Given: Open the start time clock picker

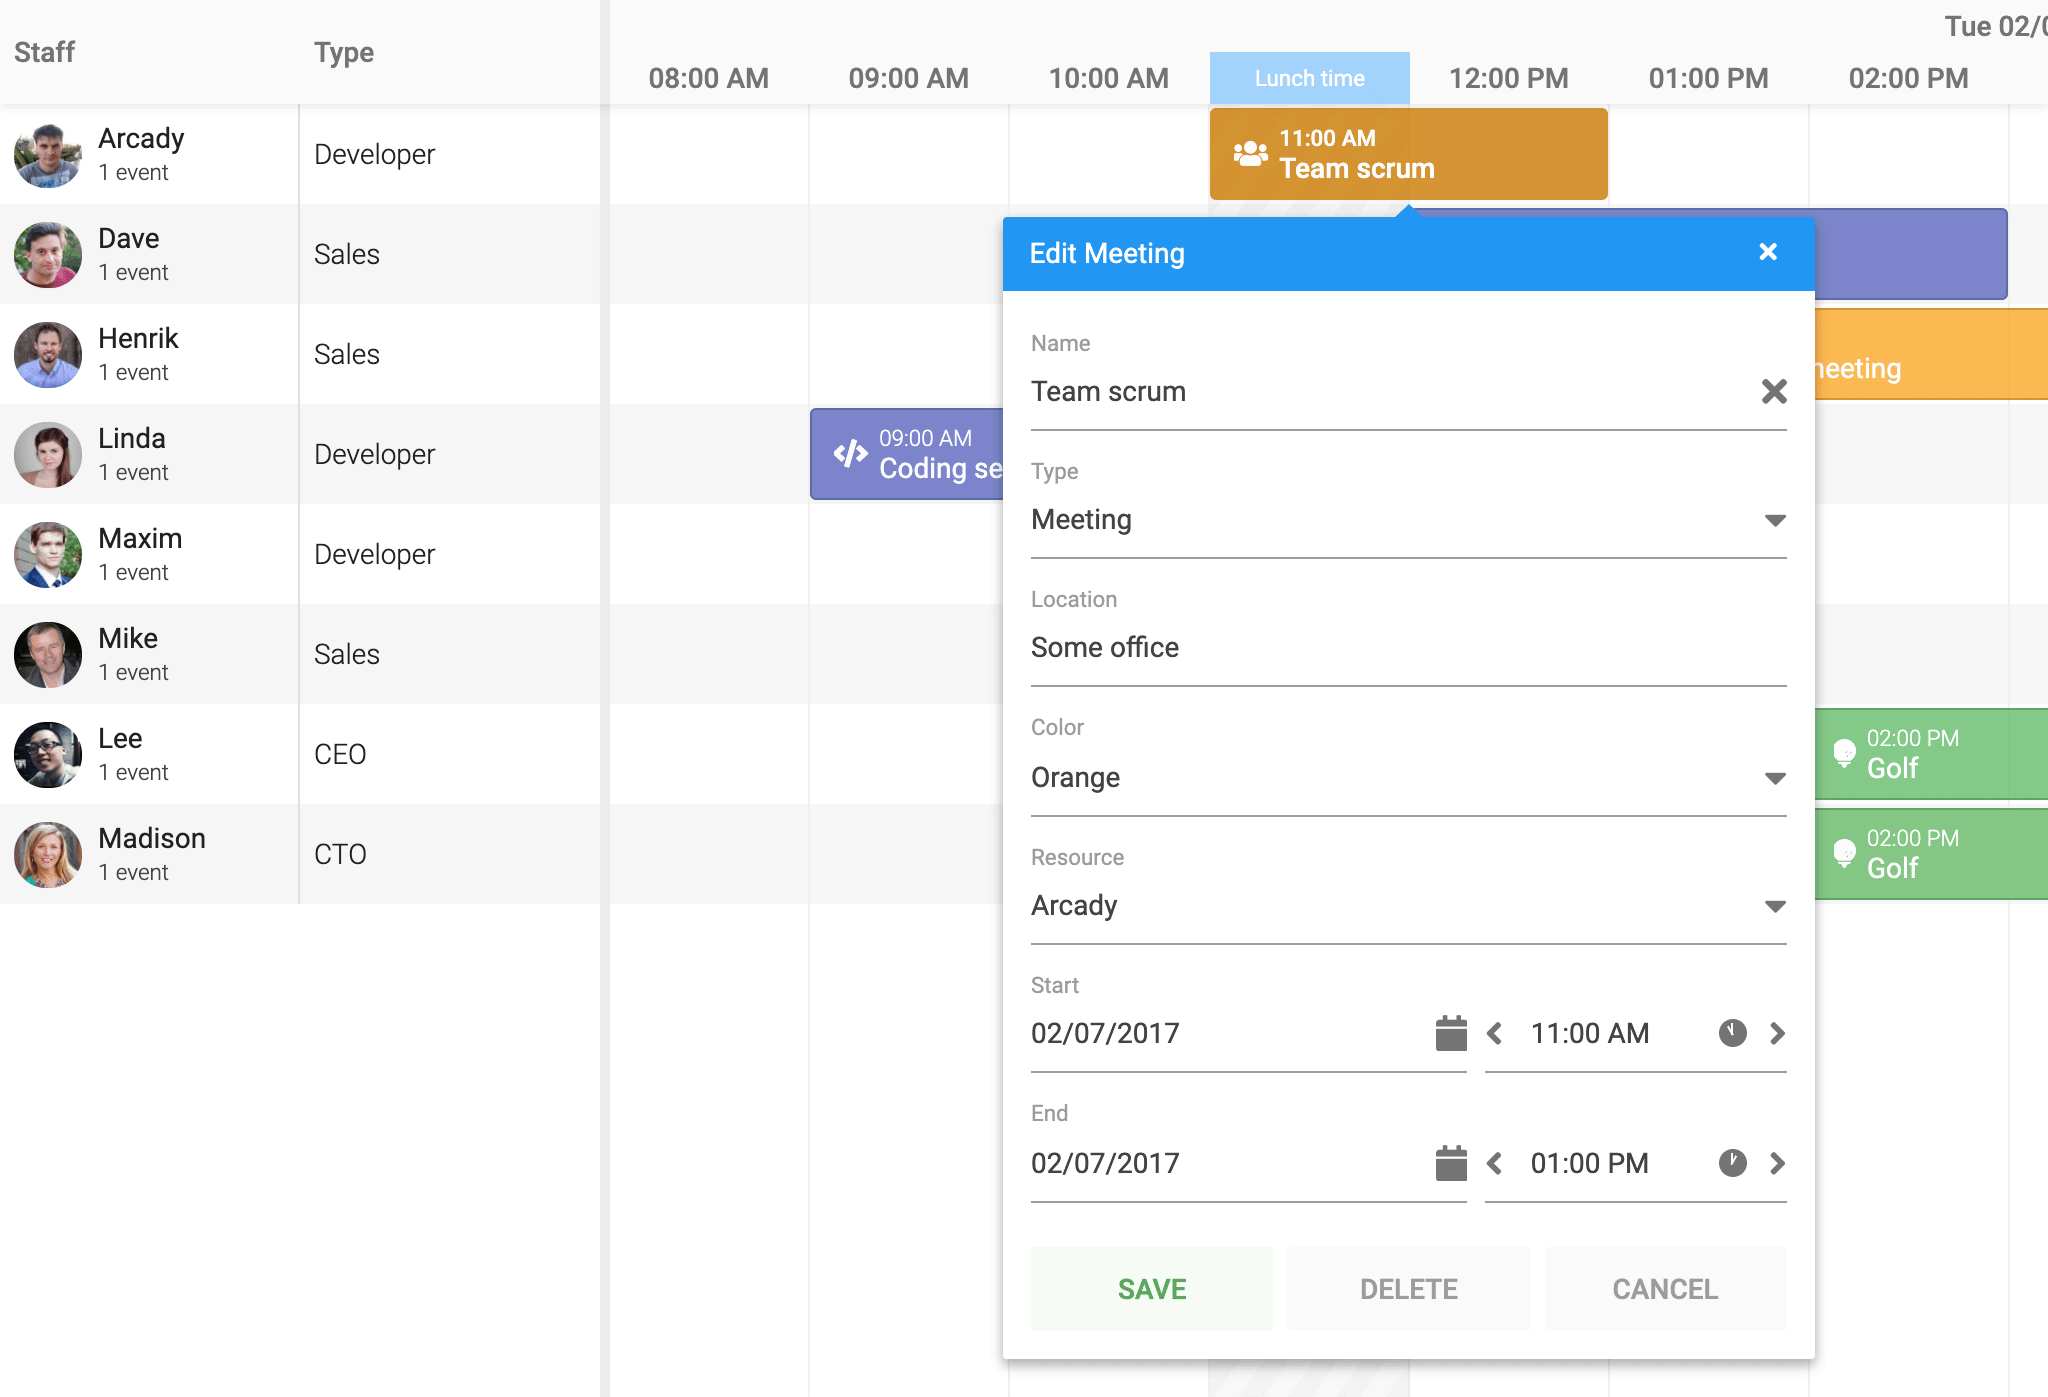Looking at the screenshot, I should click(1731, 1033).
